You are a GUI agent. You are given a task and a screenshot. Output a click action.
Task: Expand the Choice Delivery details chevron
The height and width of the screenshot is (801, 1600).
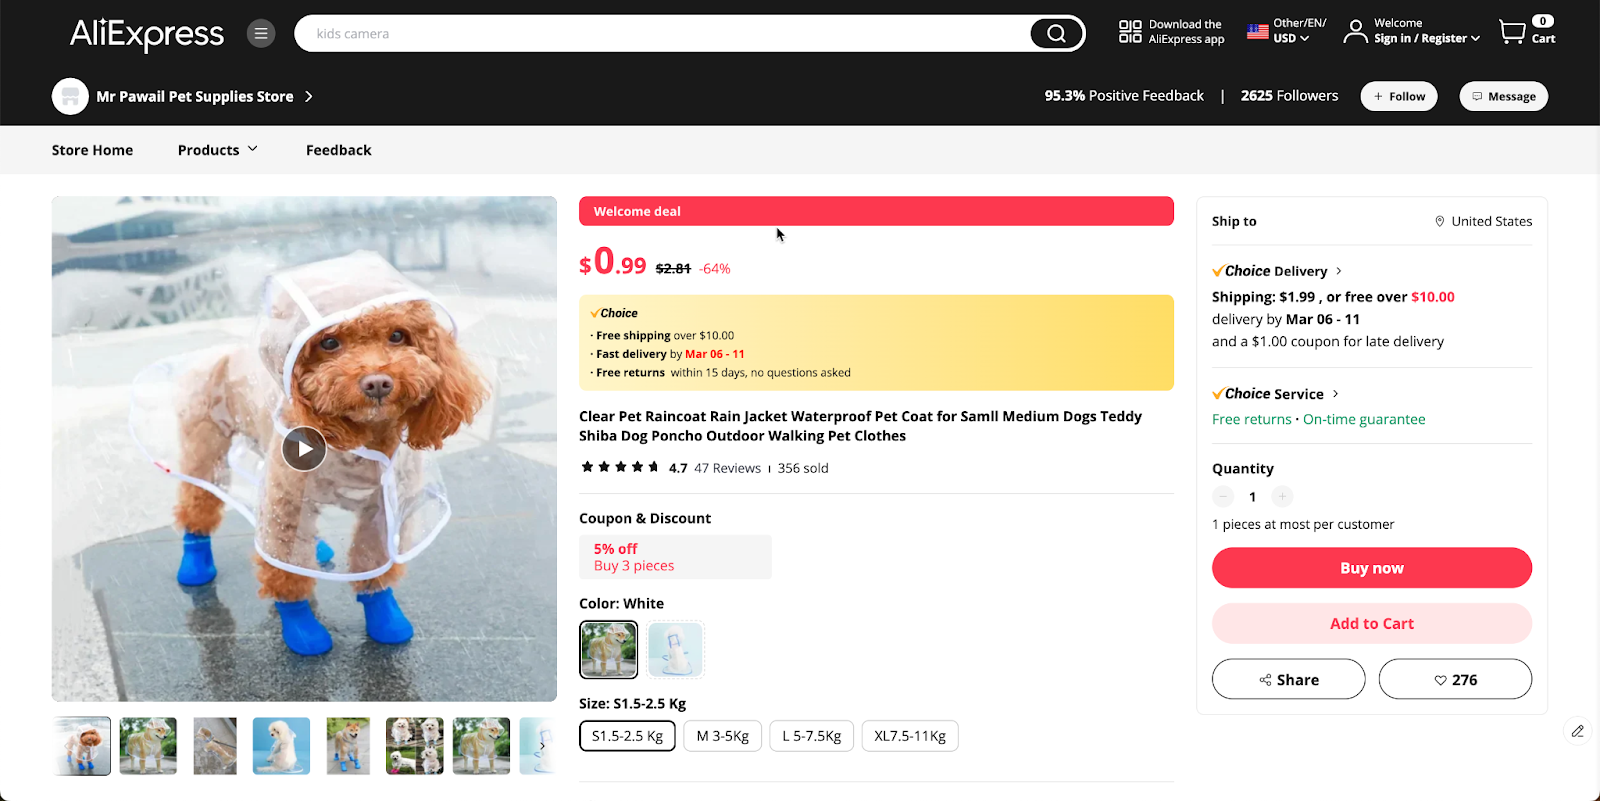click(x=1337, y=270)
